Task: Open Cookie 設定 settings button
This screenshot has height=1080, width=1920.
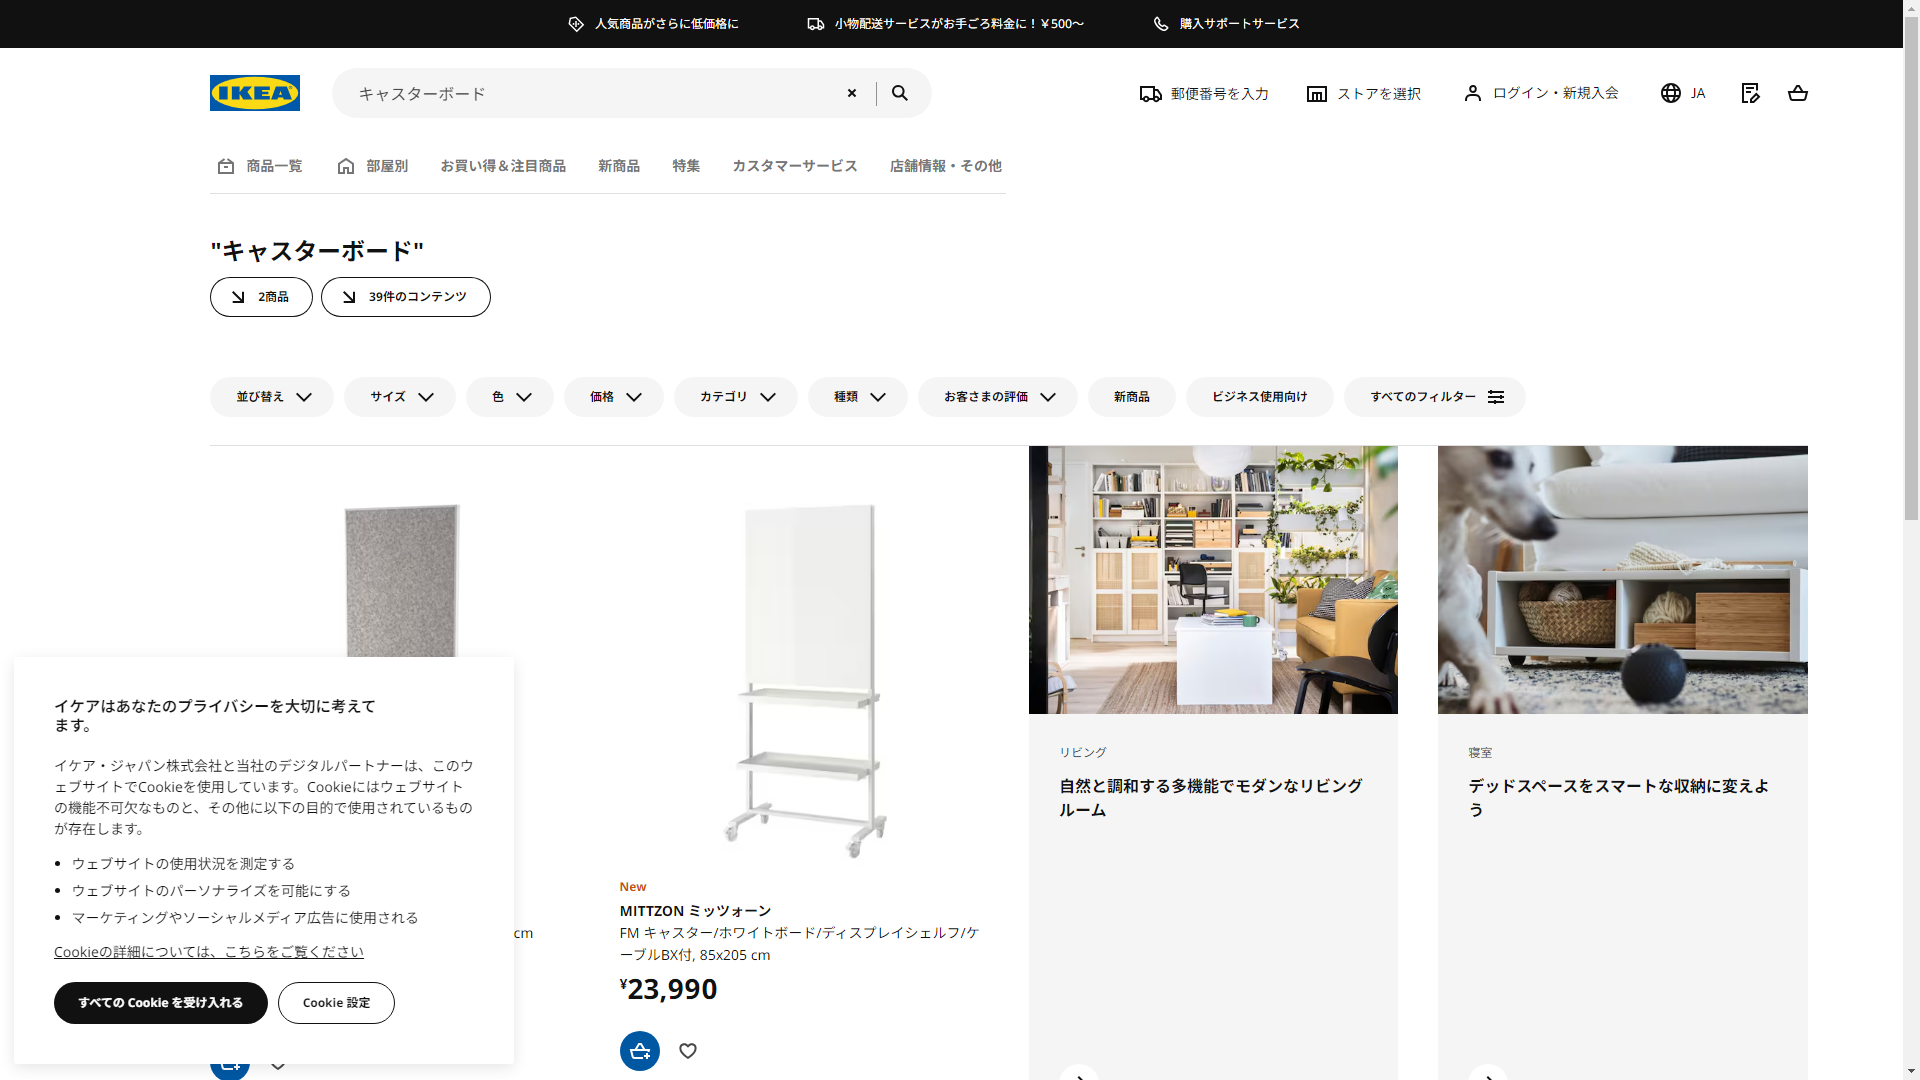Action: point(336,1003)
